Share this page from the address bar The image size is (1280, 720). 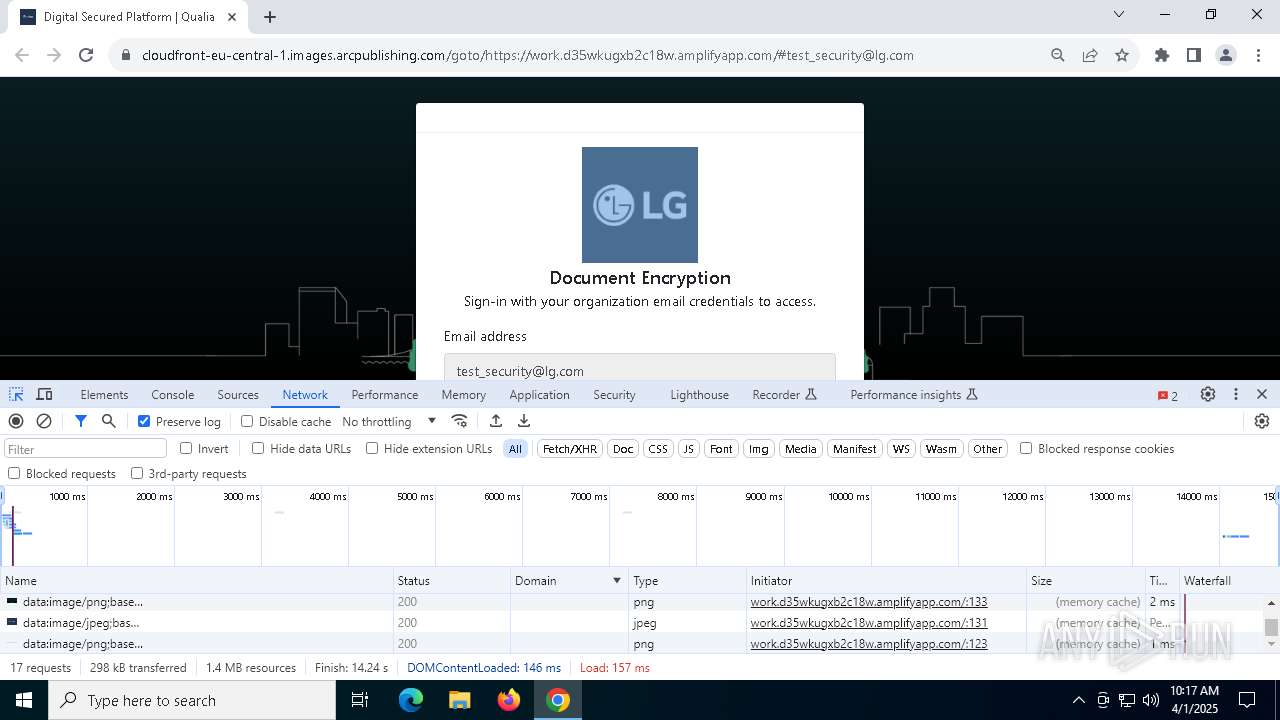coord(1090,56)
